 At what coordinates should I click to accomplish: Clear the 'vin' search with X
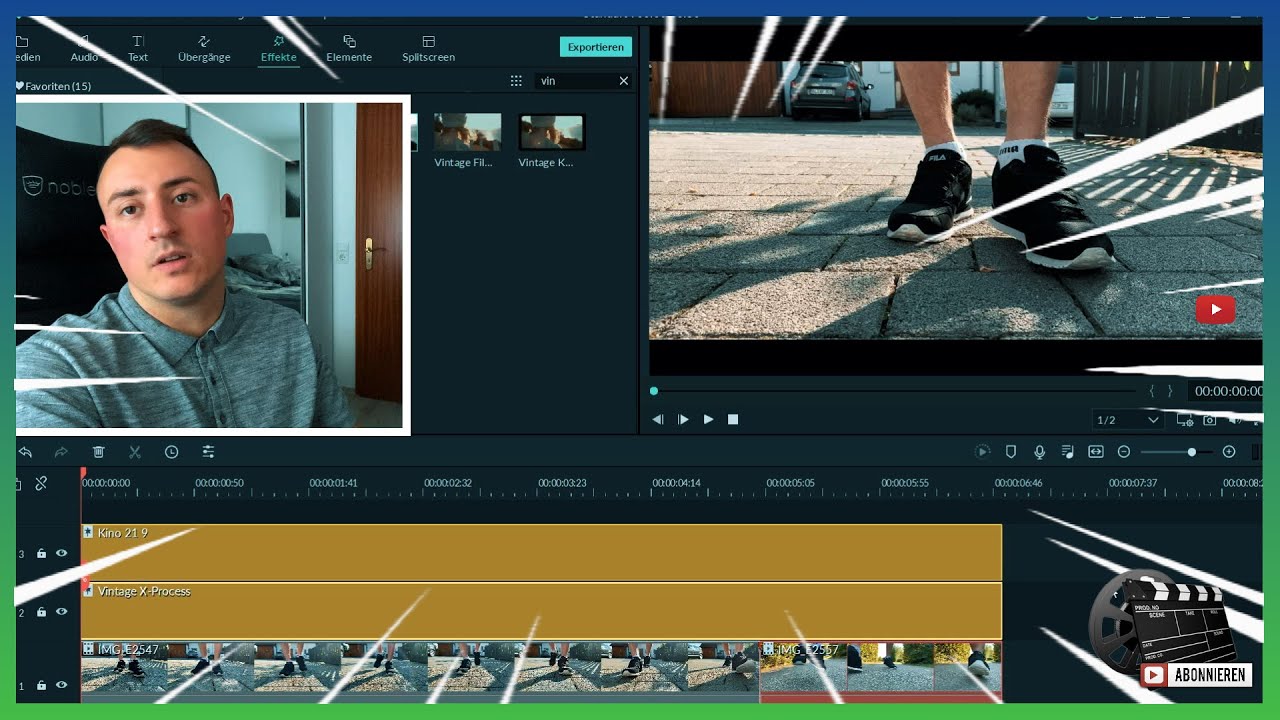[623, 81]
